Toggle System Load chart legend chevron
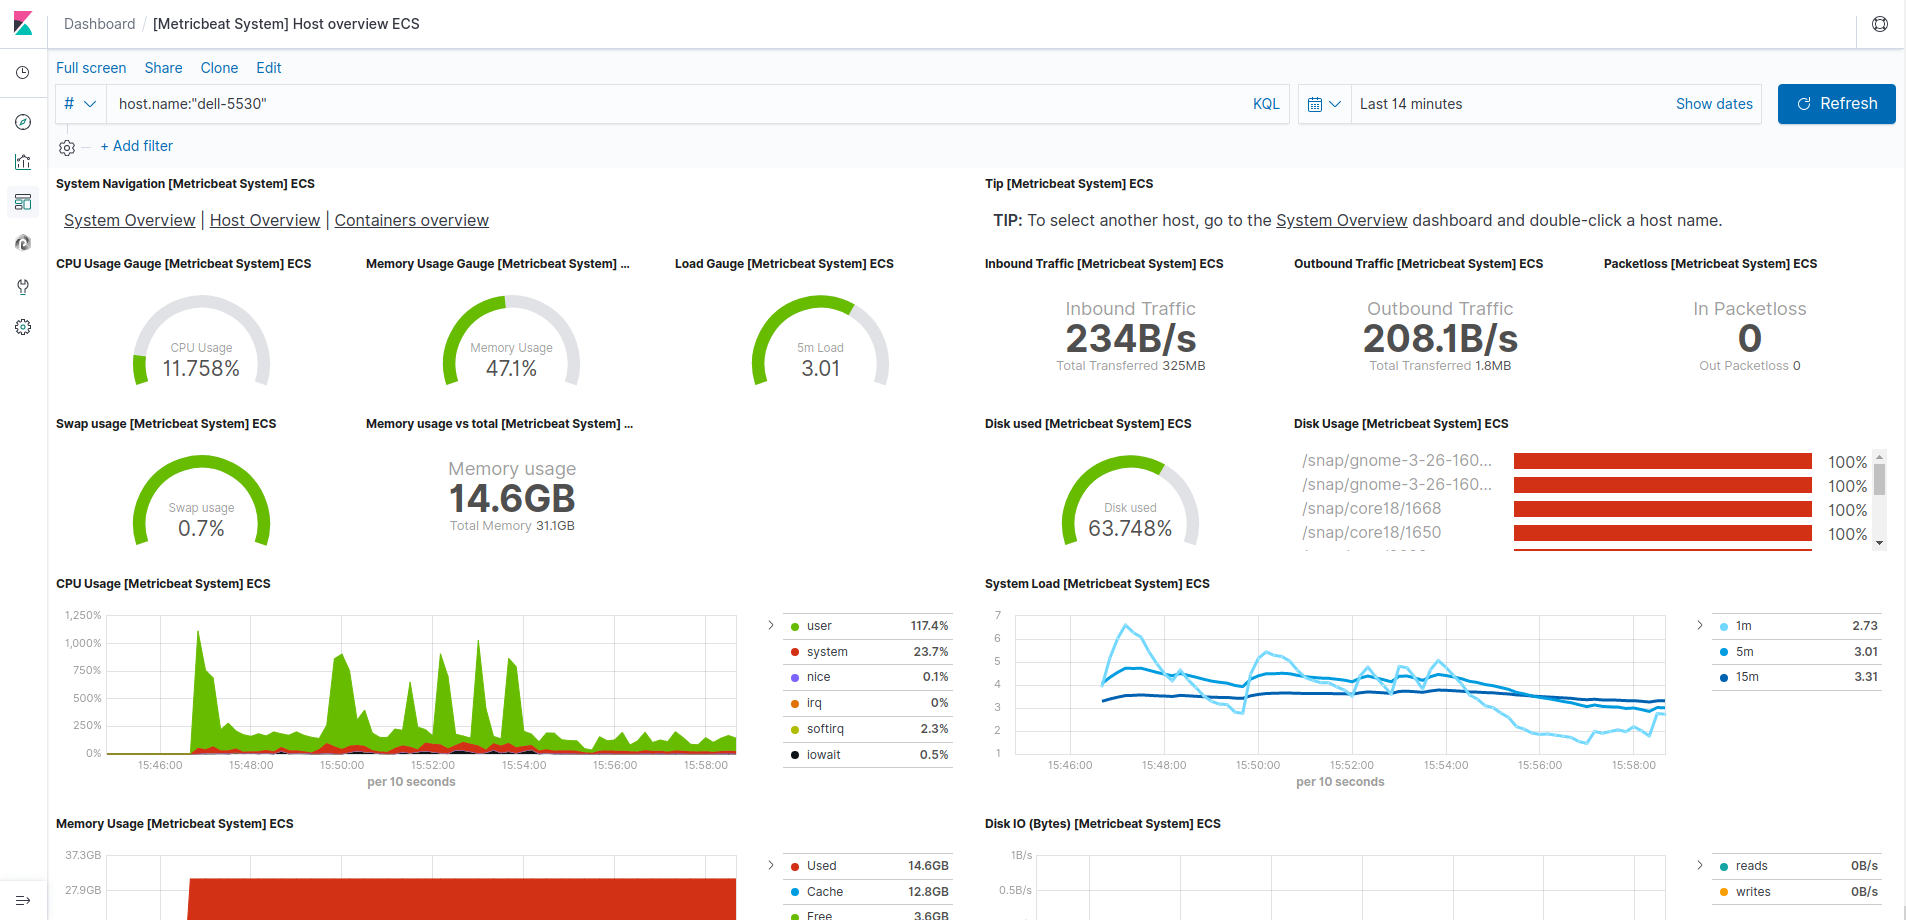 (x=1699, y=625)
